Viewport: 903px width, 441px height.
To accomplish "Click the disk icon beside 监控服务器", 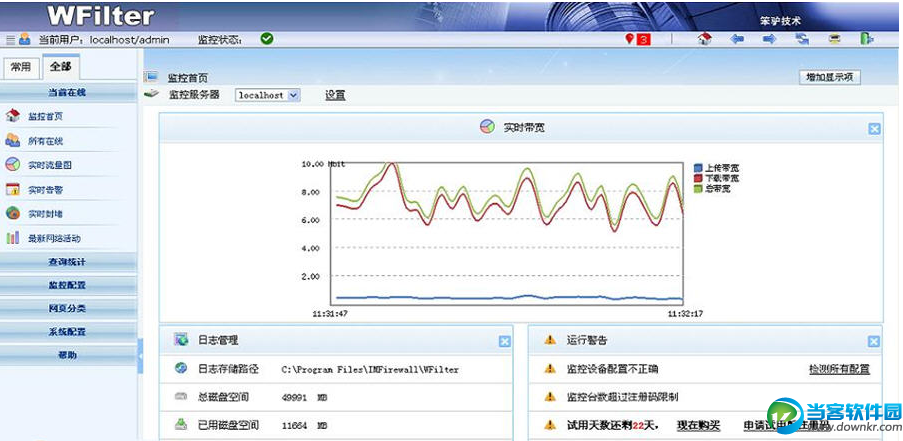I will pyautogui.click(x=151, y=94).
